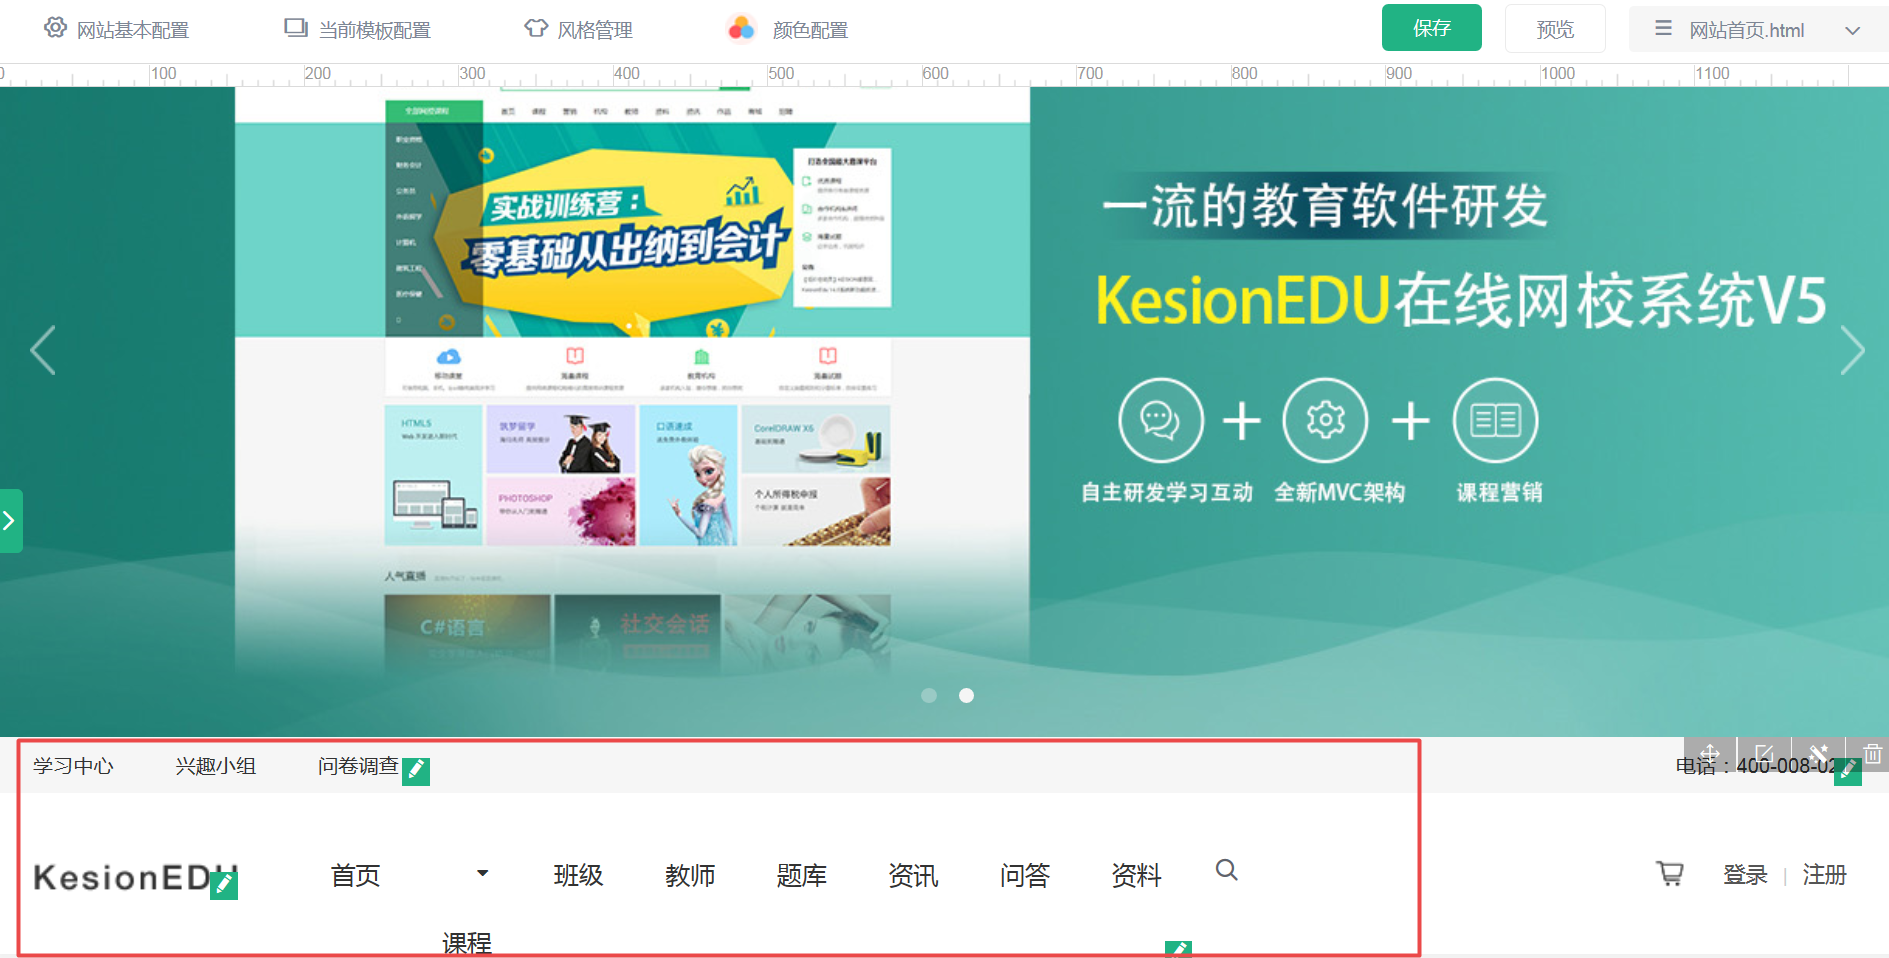Select the second carousel indicator dot
The width and height of the screenshot is (1889, 958).
(966, 695)
